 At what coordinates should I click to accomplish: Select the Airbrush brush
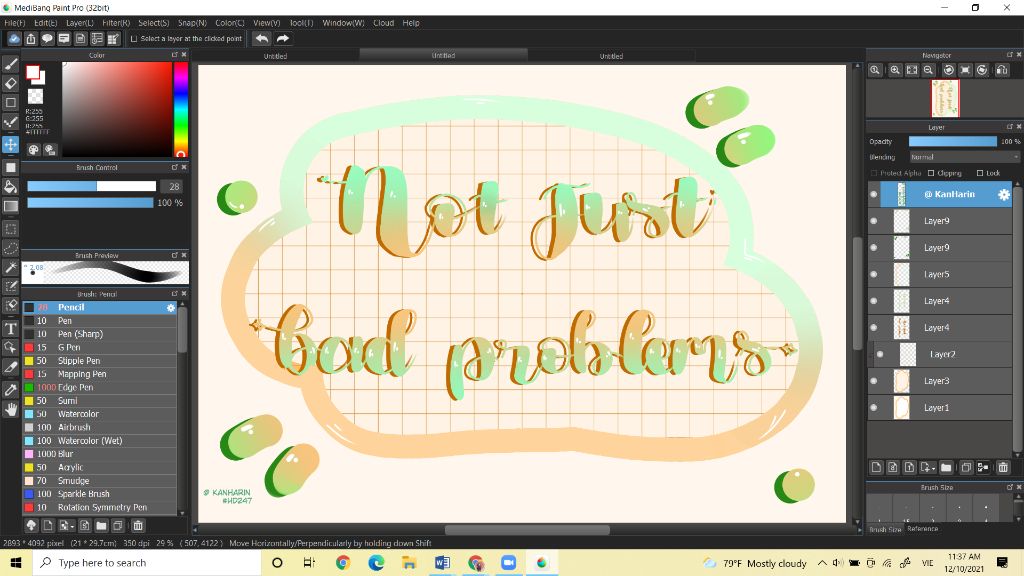100,427
